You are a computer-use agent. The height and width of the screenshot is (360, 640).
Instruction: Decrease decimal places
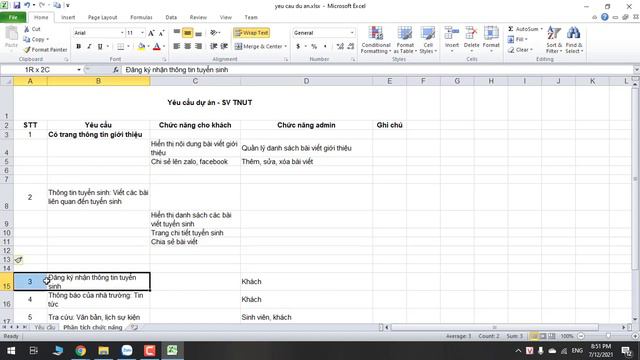pyautogui.click(x=351, y=47)
